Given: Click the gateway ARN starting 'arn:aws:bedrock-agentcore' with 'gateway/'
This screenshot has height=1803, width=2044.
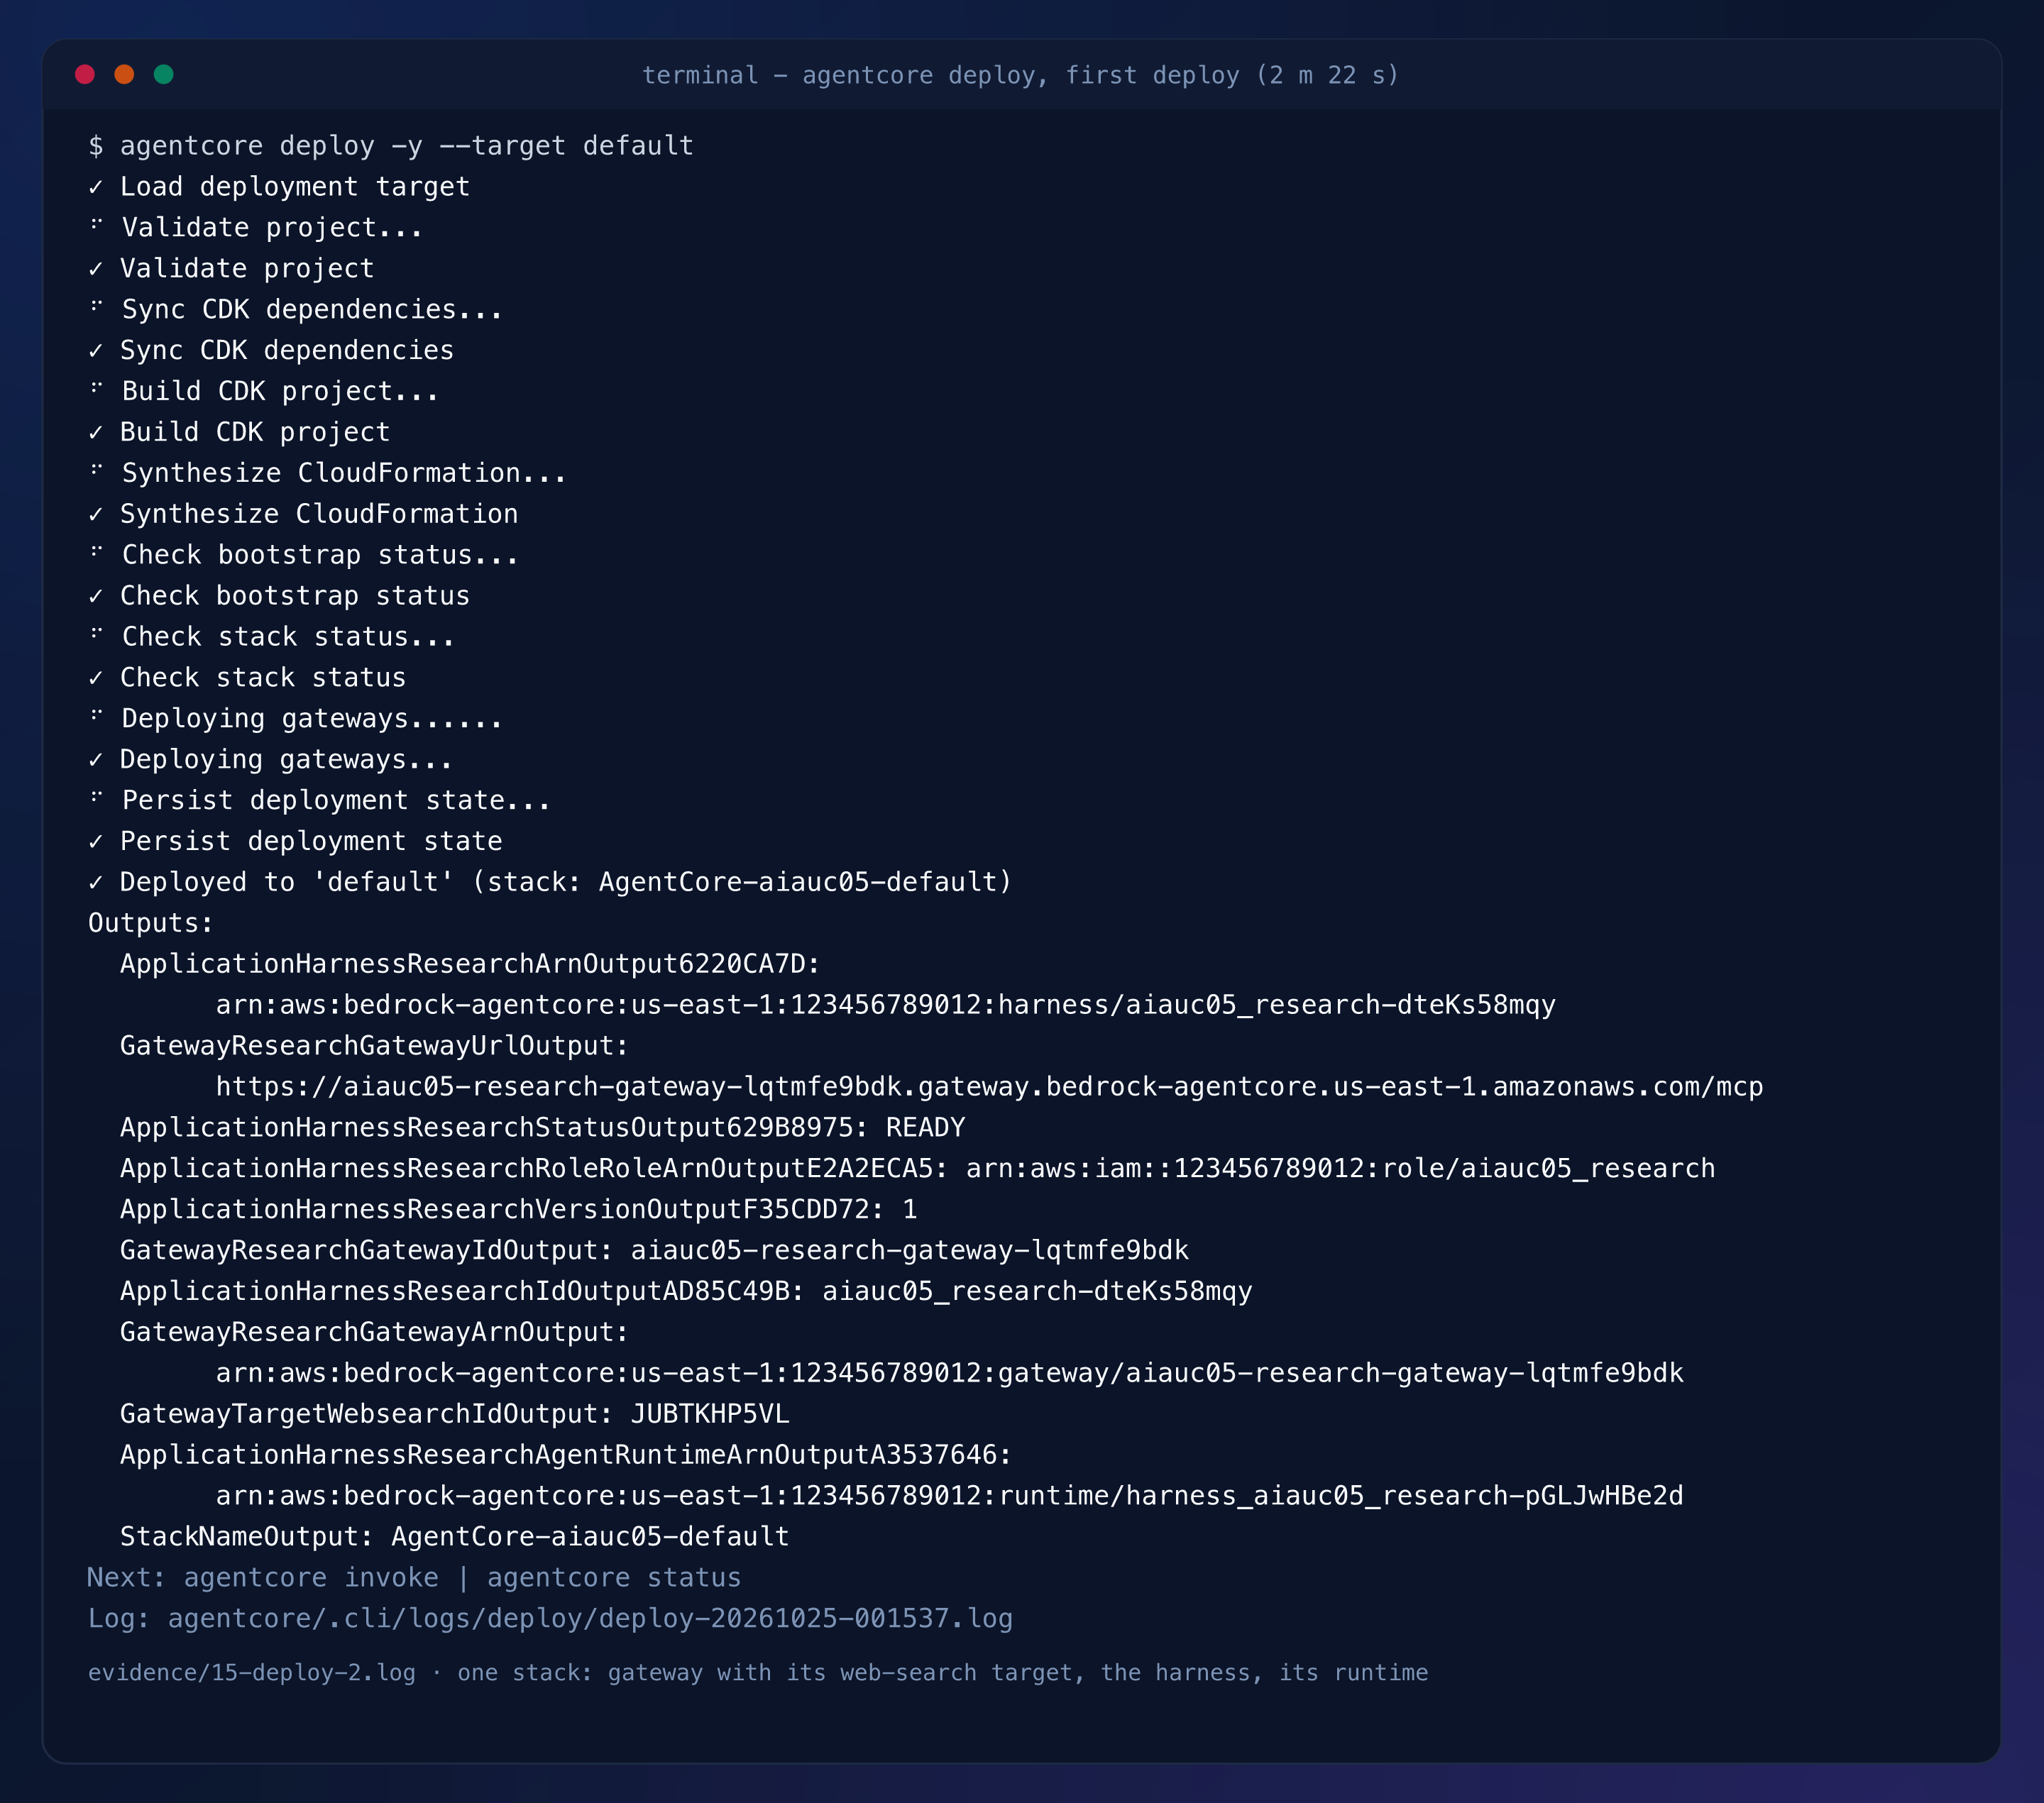Looking at the screenshot, I should pos(950,1374).
